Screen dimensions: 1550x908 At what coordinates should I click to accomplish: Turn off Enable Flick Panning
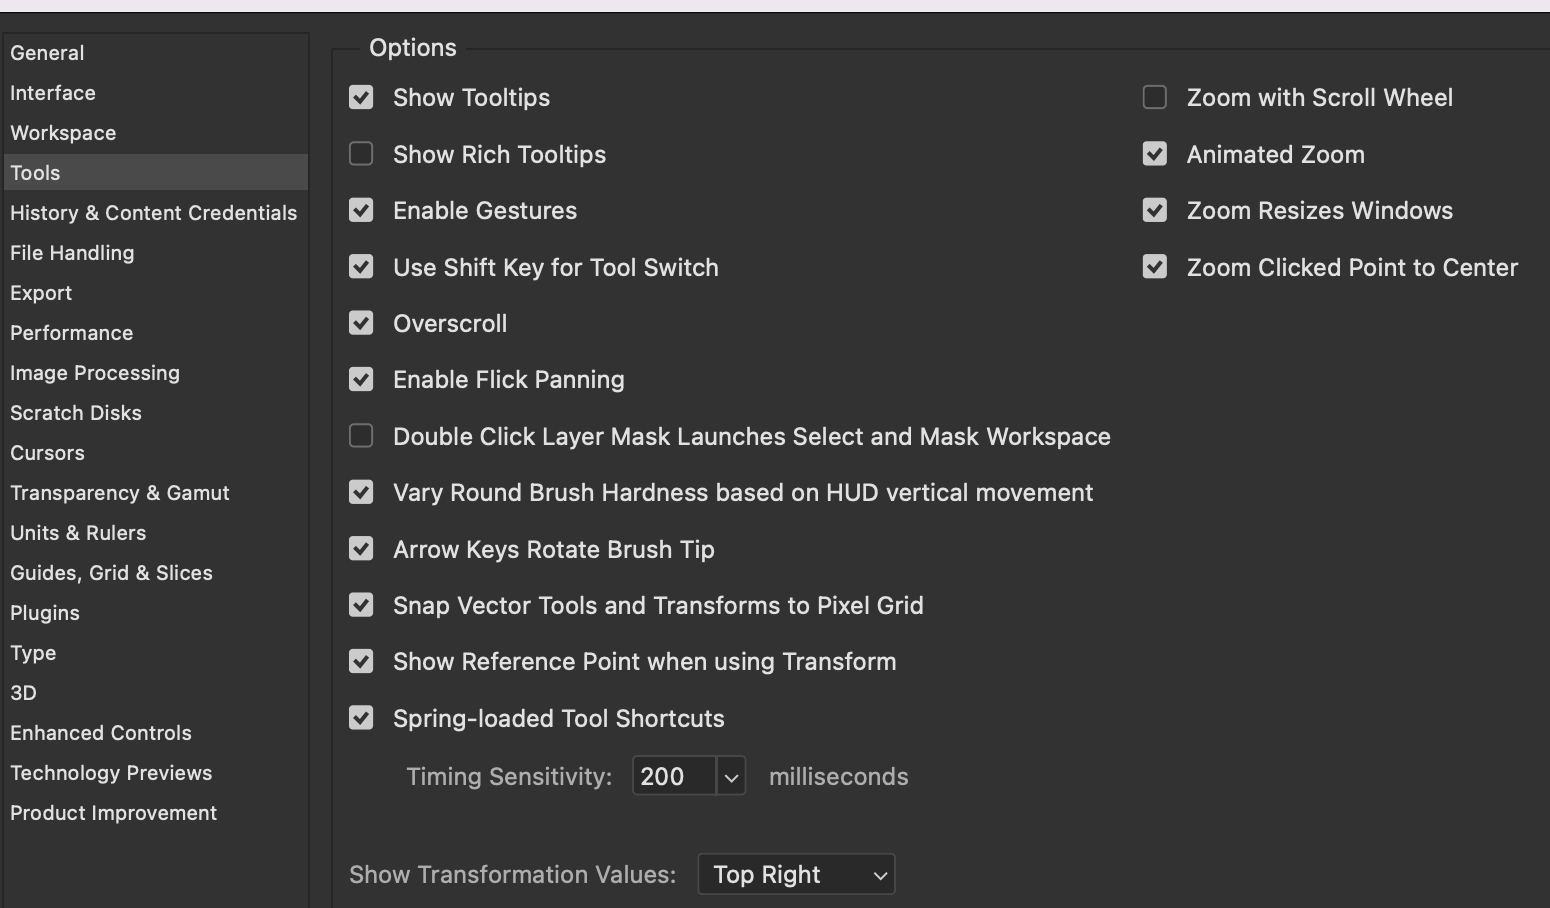[361, 379]
